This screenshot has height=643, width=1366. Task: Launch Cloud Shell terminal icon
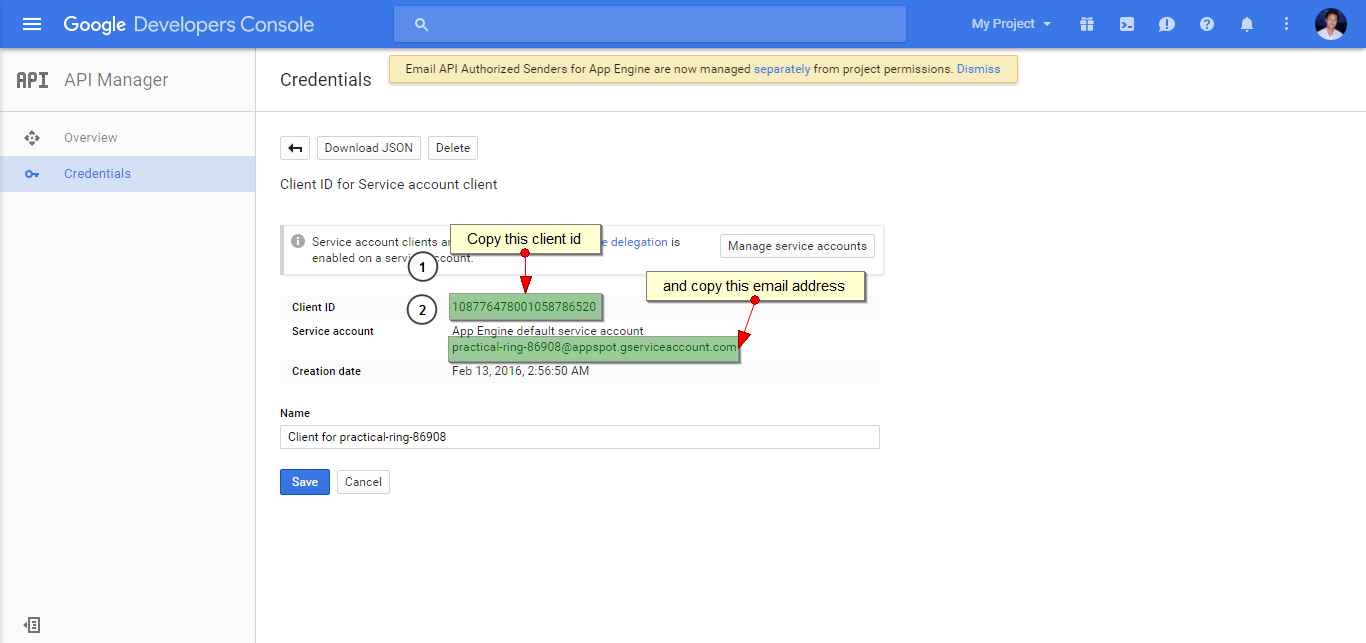tap(1127, 24)
